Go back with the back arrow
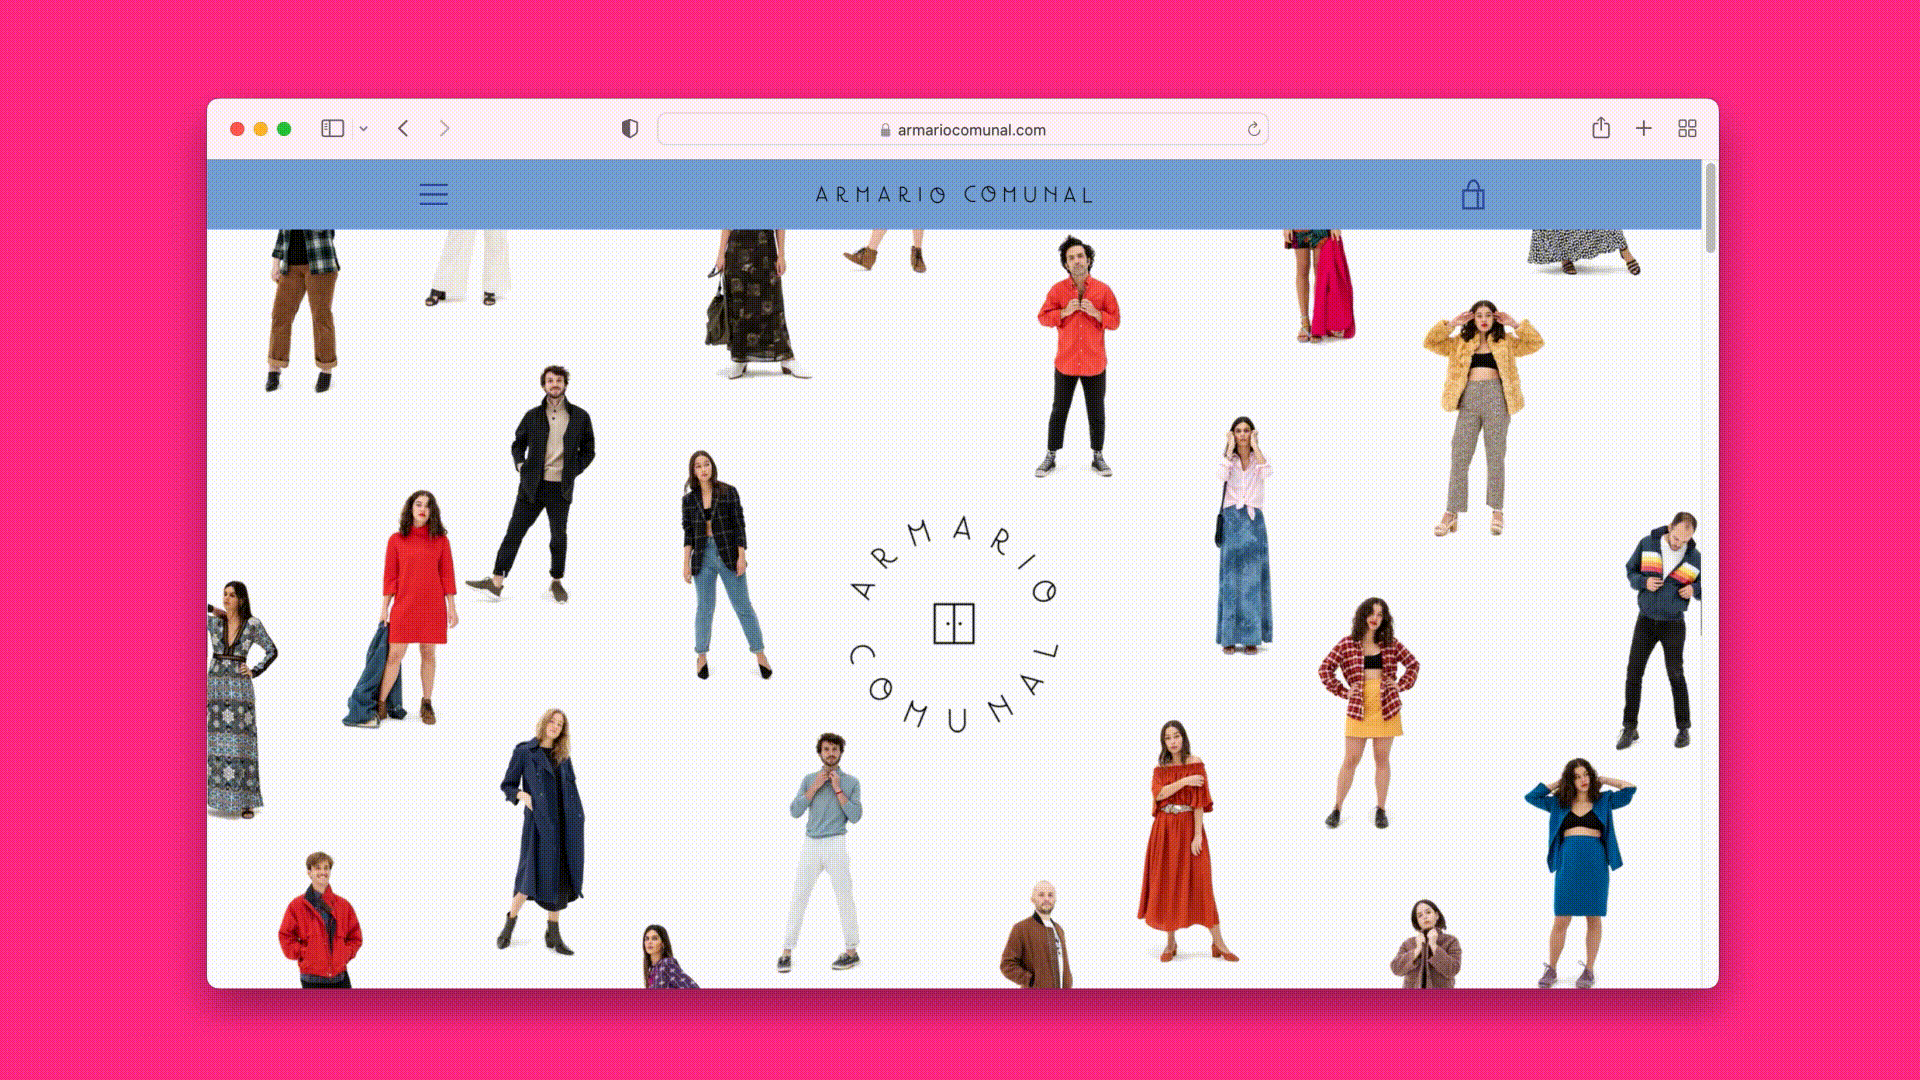This screenshot has width=1920, height=1080. coord(404,128)
